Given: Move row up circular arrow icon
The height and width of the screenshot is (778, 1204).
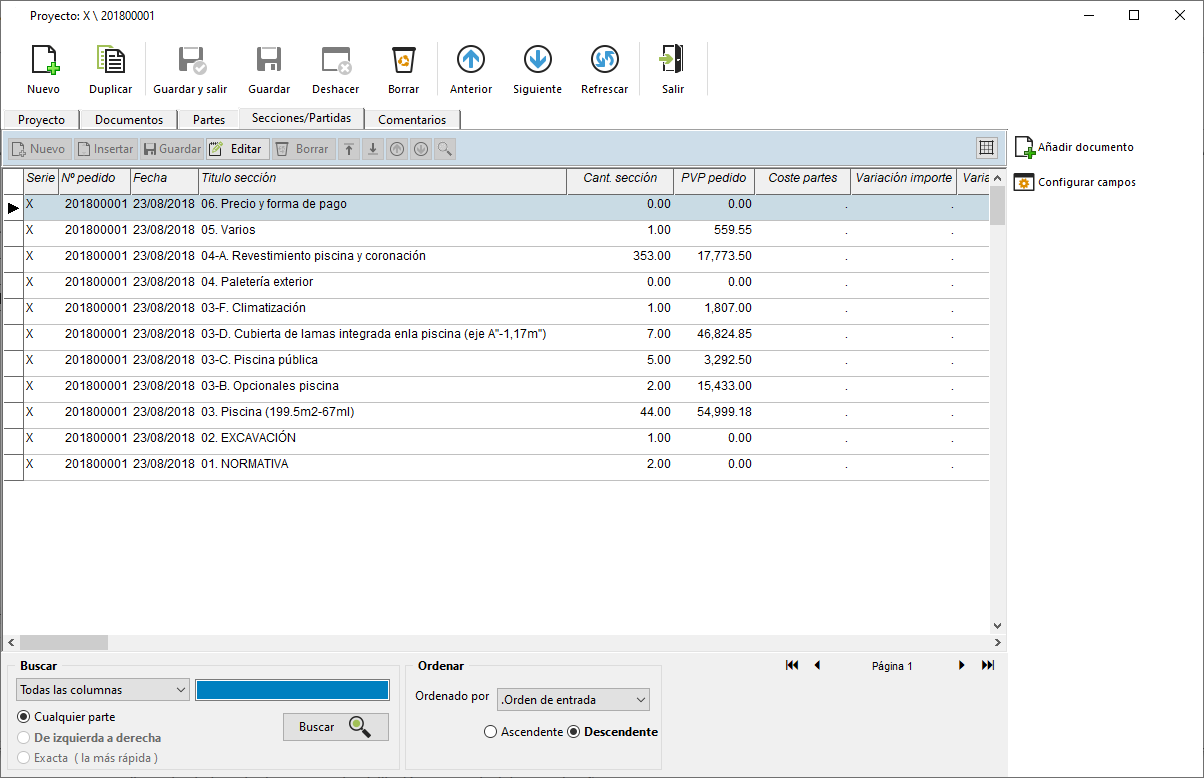Looking at the screenshot, I should [397, 149].
